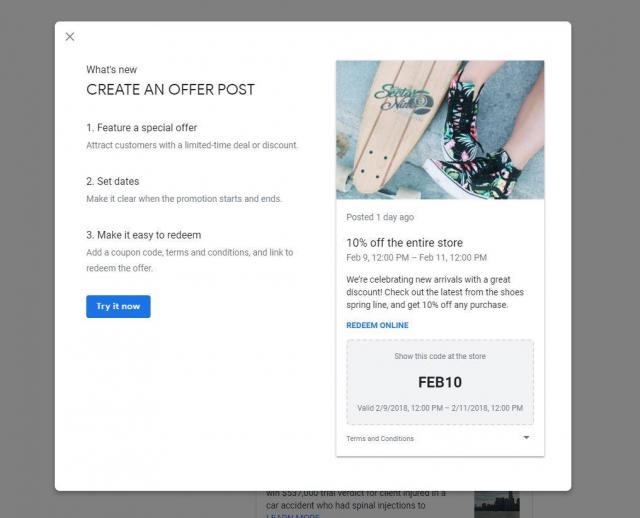This screenshot has width=640, height=518.
Task: Click the Posted 1 day ago text
Action: pyautogui.click(x=380, y=217)
